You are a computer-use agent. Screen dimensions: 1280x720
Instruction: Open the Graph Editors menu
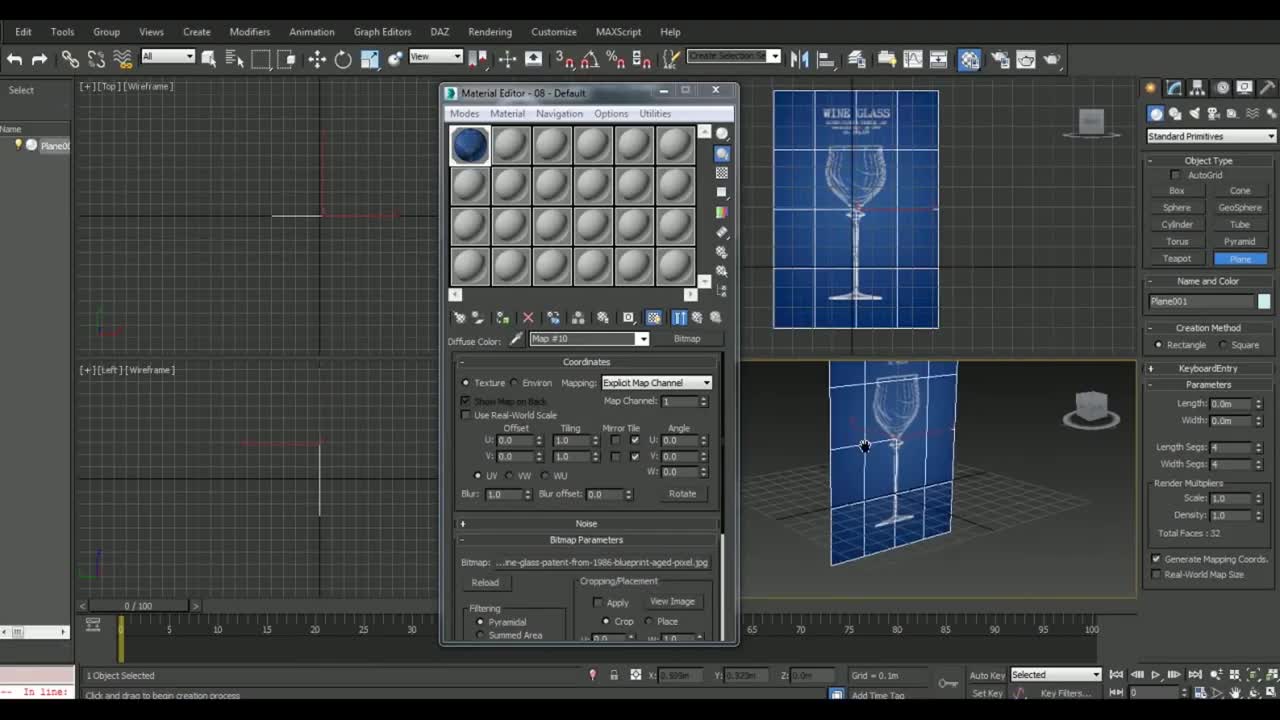382,32
